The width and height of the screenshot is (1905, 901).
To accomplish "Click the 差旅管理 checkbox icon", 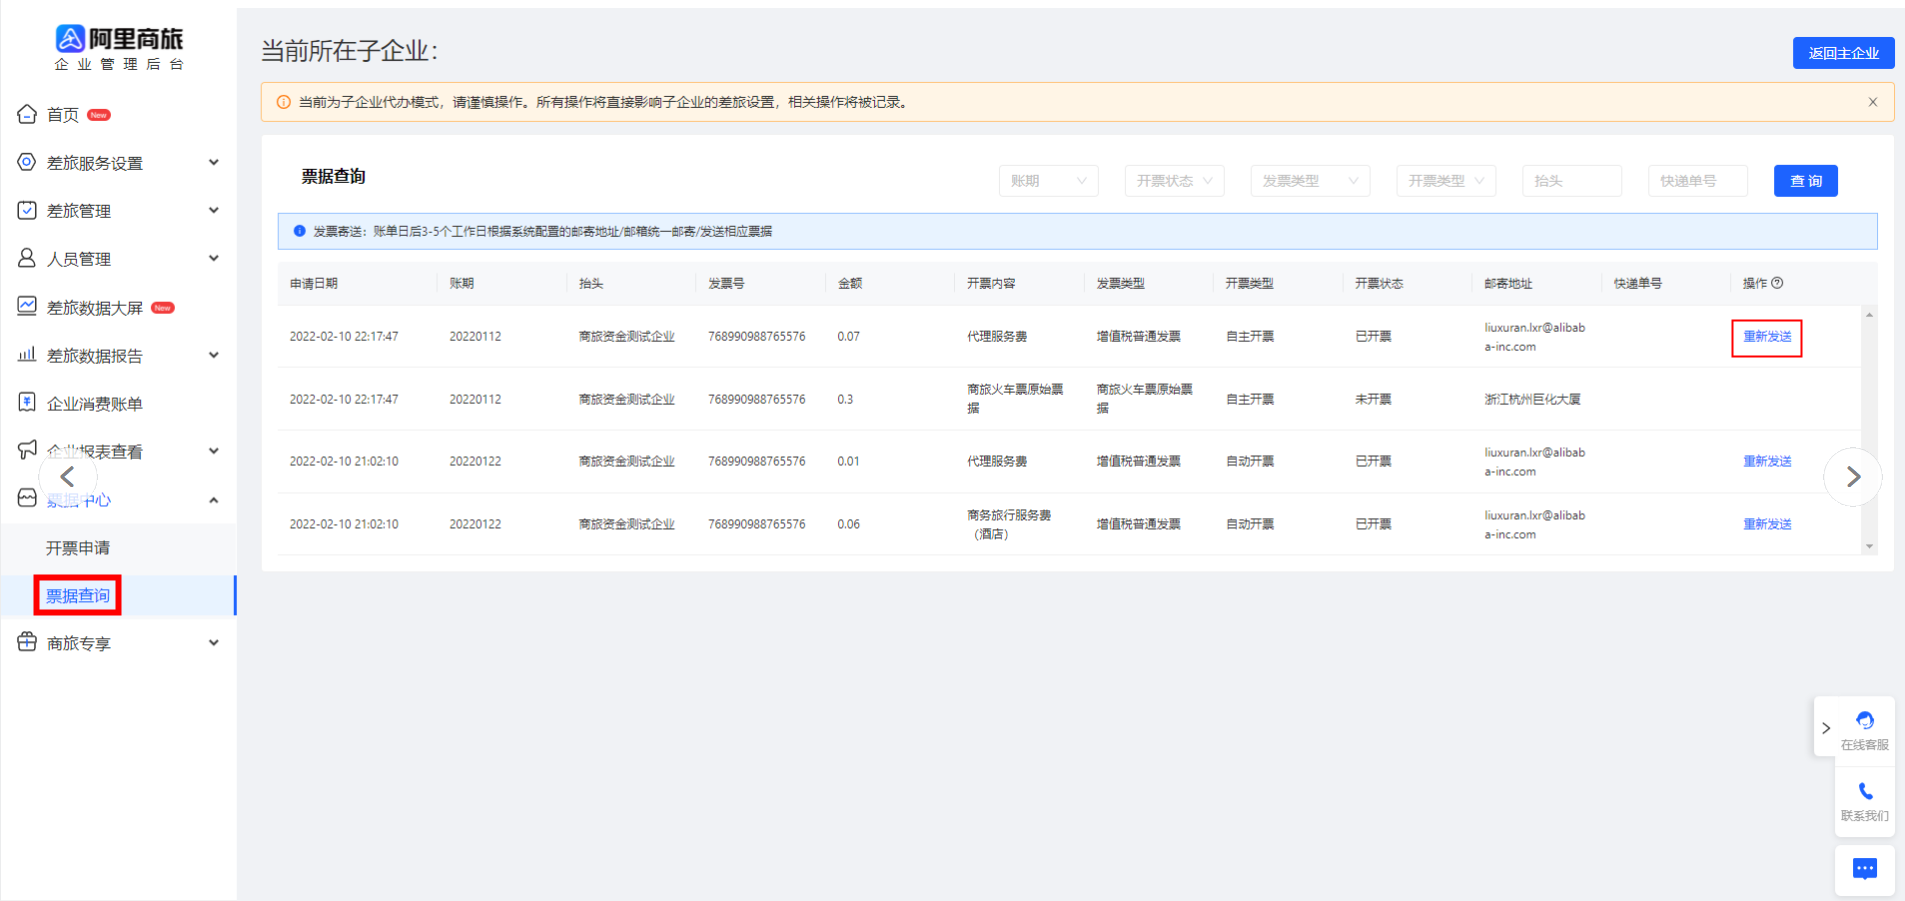I will pyautogui.click(x=27, y=210).
